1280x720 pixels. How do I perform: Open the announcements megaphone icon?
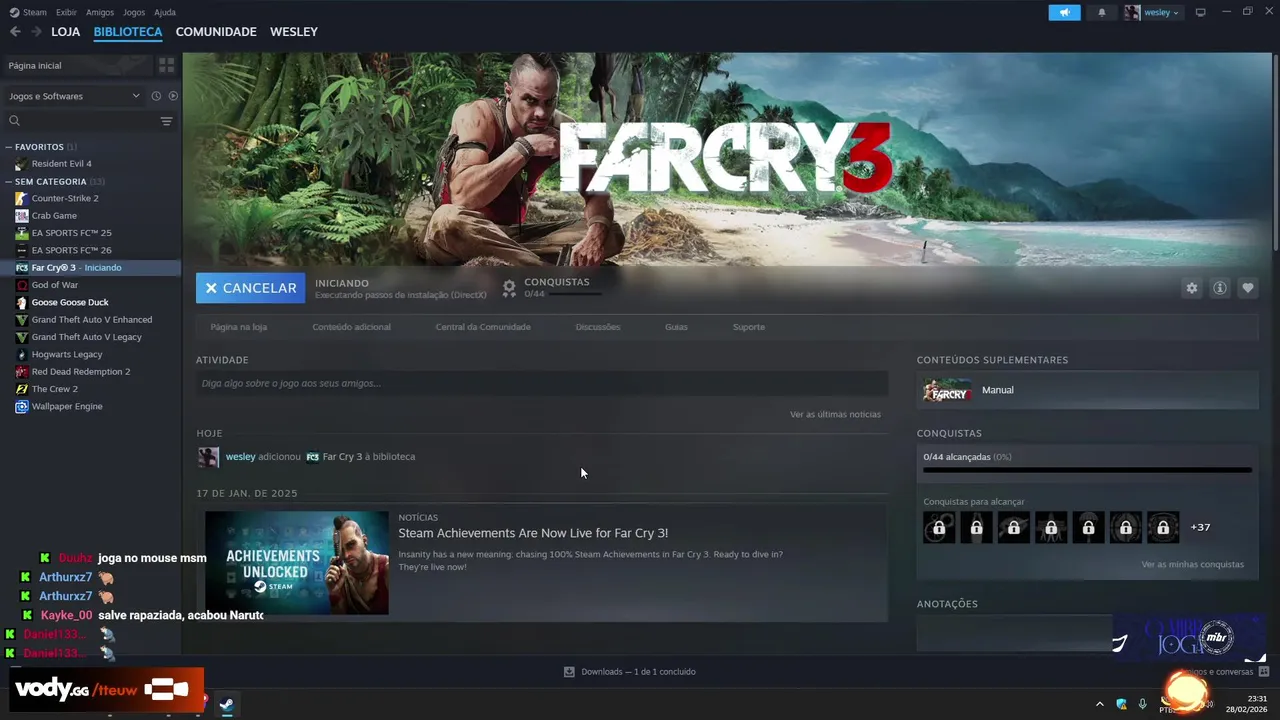[x=1064, y=12]
